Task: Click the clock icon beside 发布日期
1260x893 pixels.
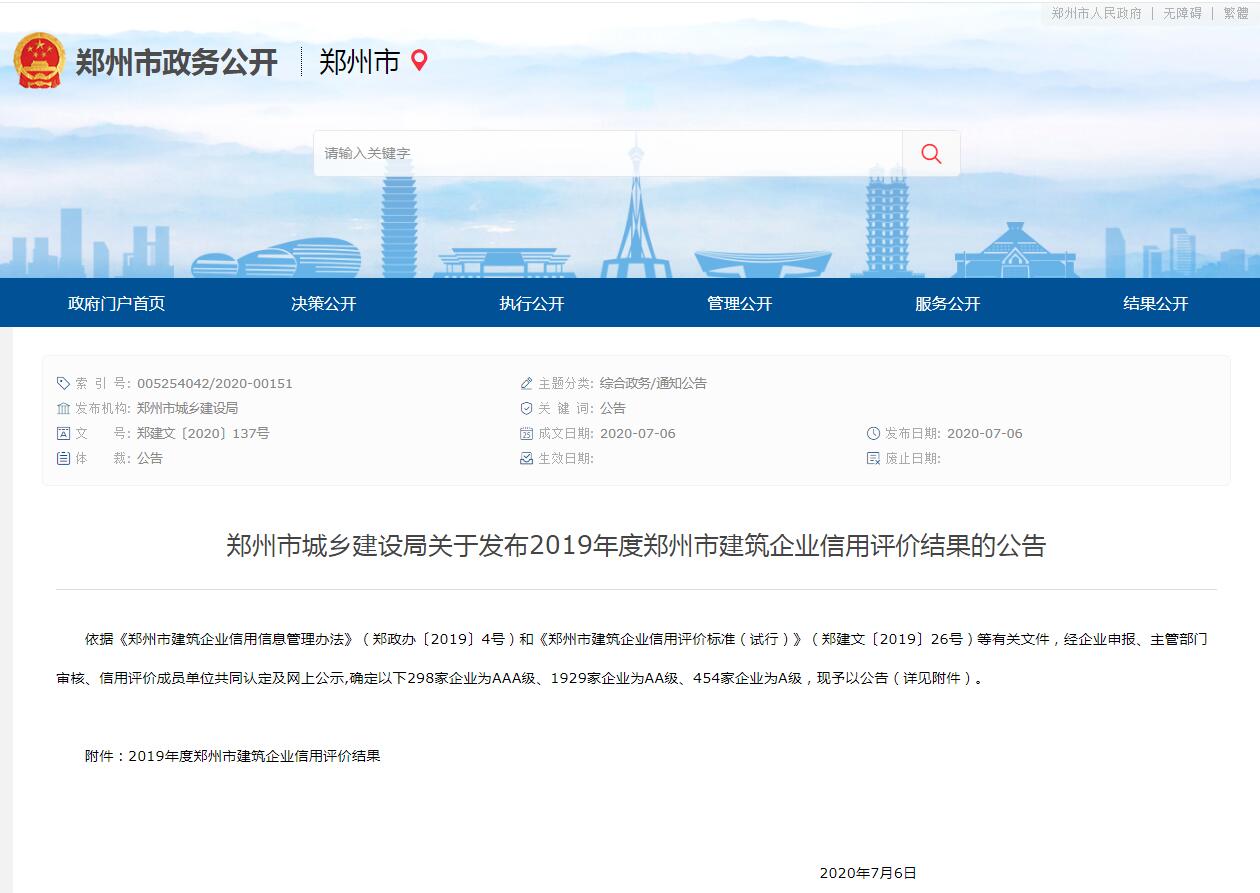Action: click(x=873, y=433)
